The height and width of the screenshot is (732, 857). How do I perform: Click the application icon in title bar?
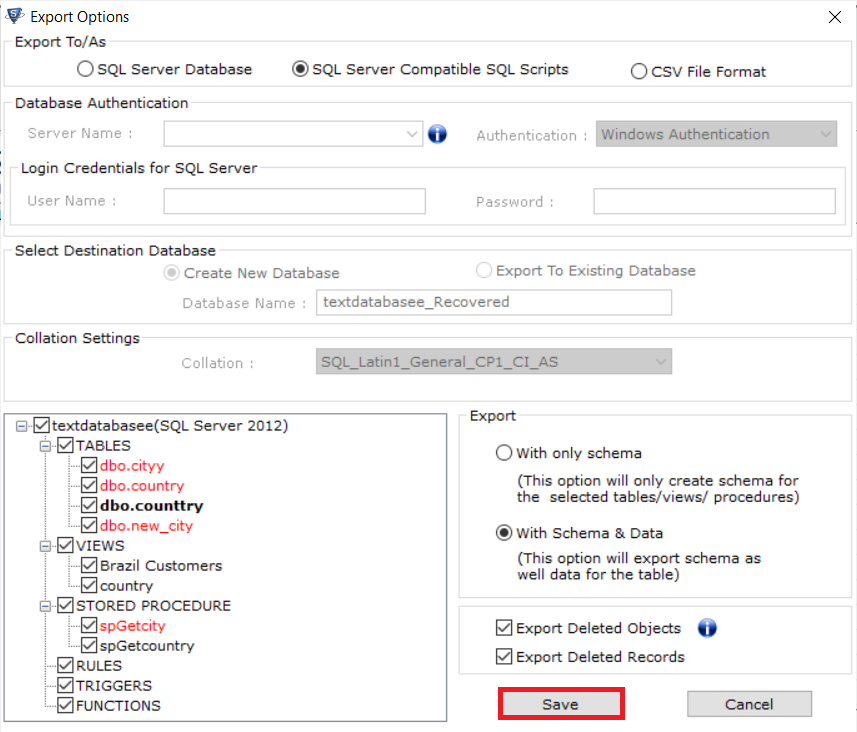(14, 16)
